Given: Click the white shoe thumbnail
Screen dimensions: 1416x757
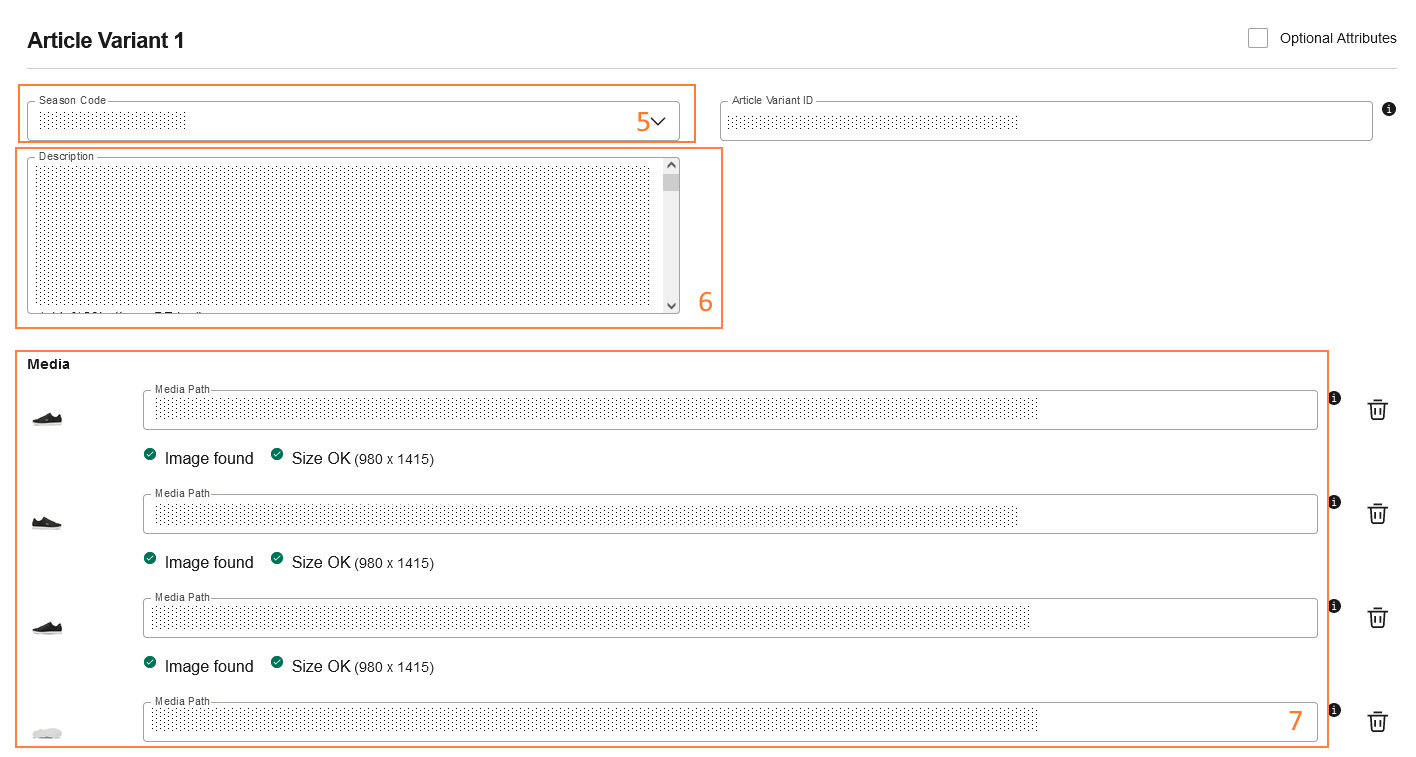Looking at the screenshot, I should pyautogui.click(x=47, y=733).
